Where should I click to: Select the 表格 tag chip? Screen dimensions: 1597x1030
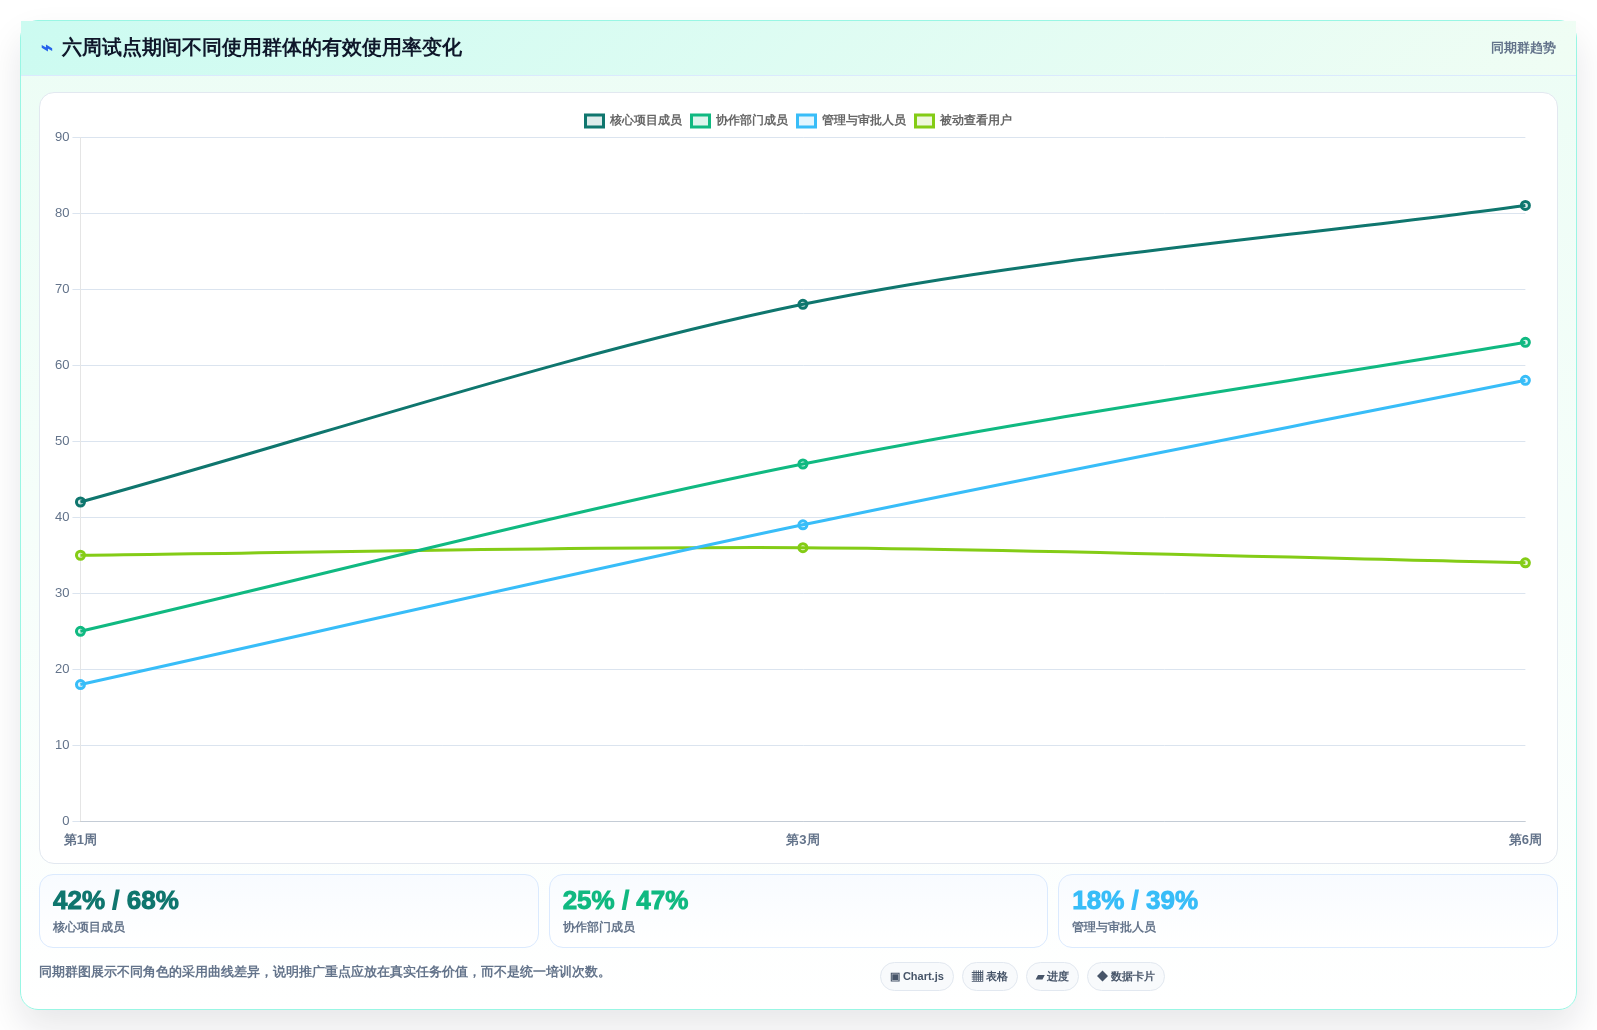click(990, 977)
